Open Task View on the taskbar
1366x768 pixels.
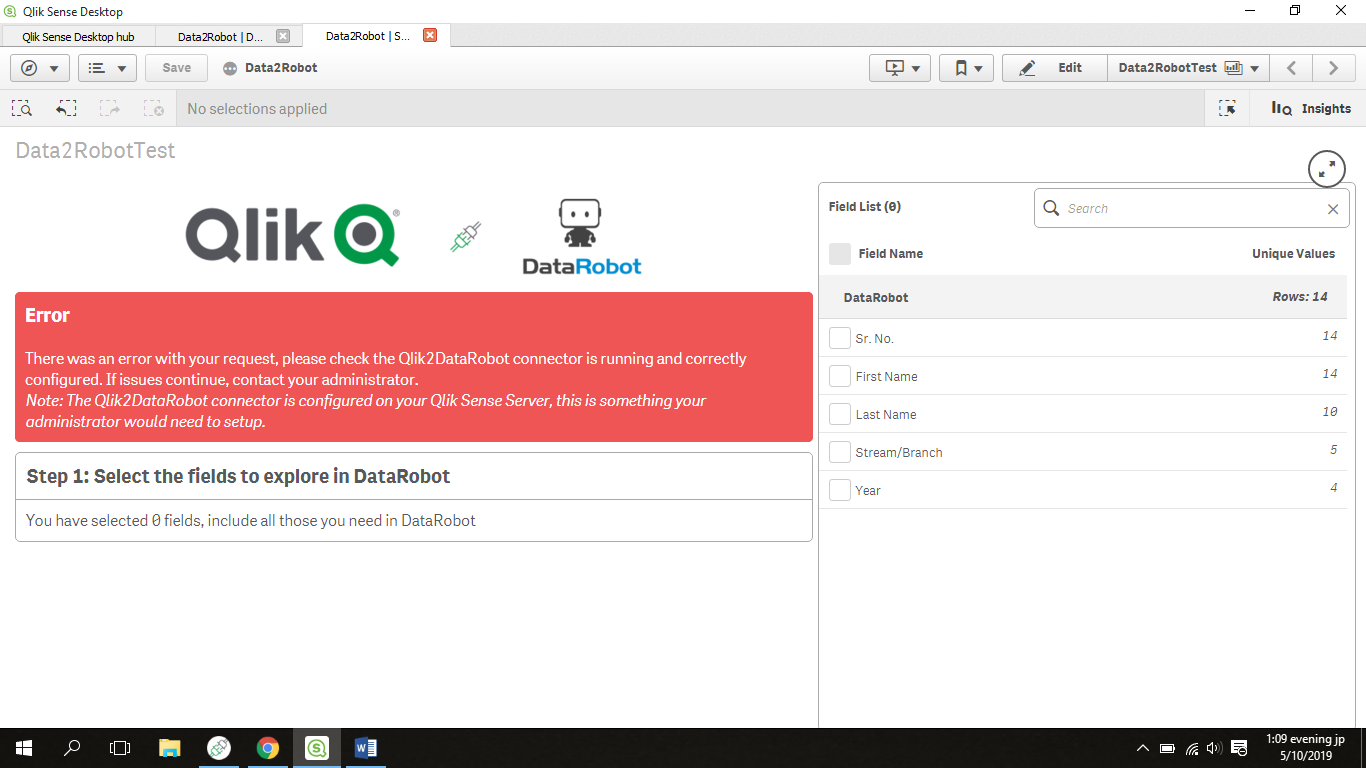pos(120,748)
